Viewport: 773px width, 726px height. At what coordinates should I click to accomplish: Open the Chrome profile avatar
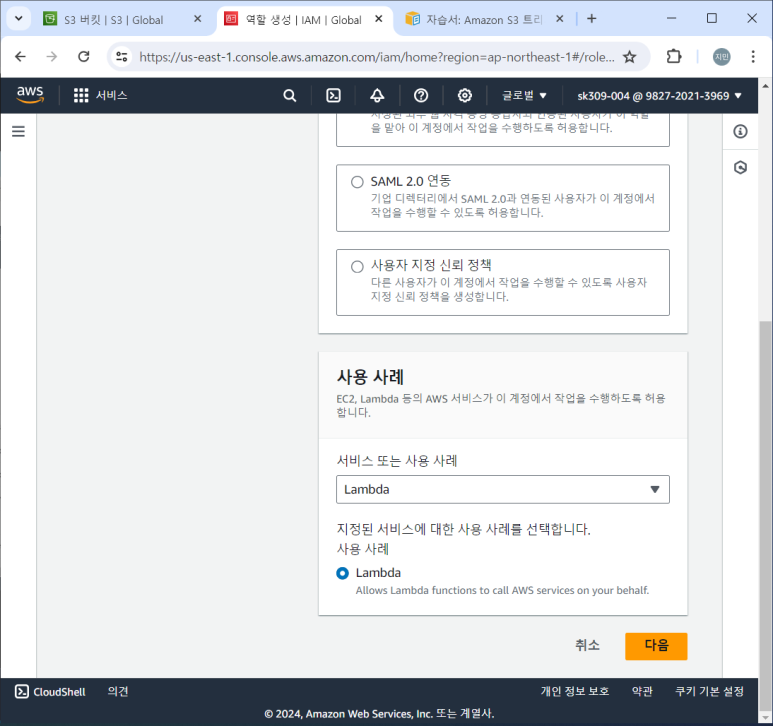[x=722, y=57]
